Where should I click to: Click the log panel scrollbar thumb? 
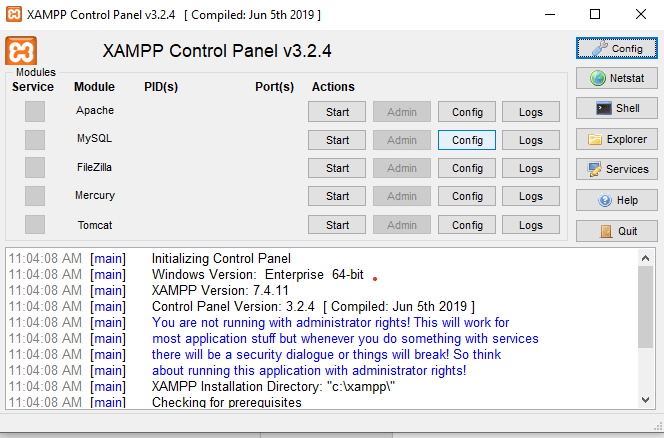645,307
